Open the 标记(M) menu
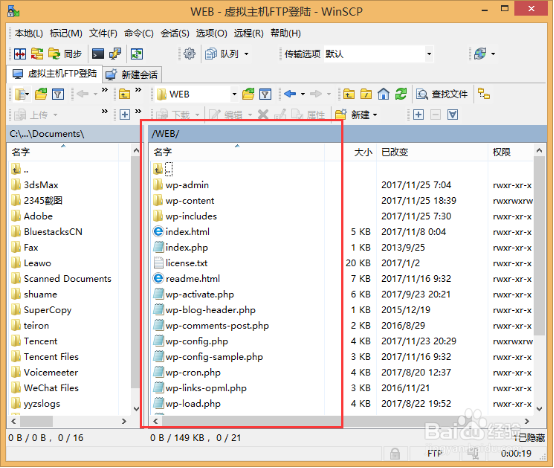This screenshot has height=468, width=554. click(66, 33)
